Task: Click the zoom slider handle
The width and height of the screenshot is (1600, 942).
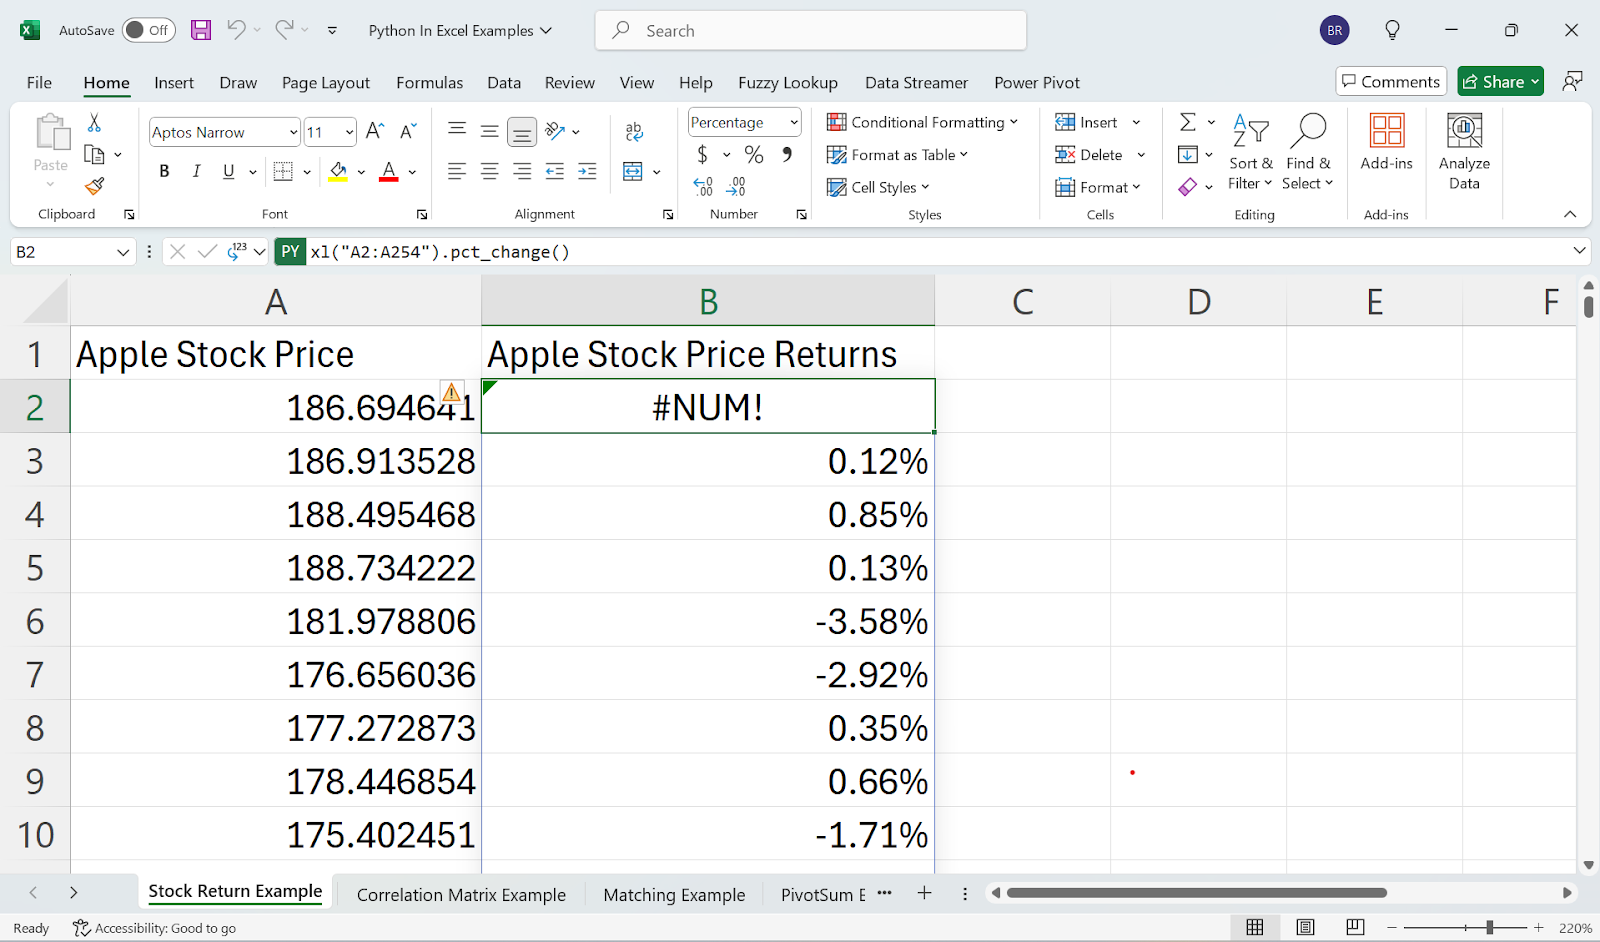Action: [1490, 928]
